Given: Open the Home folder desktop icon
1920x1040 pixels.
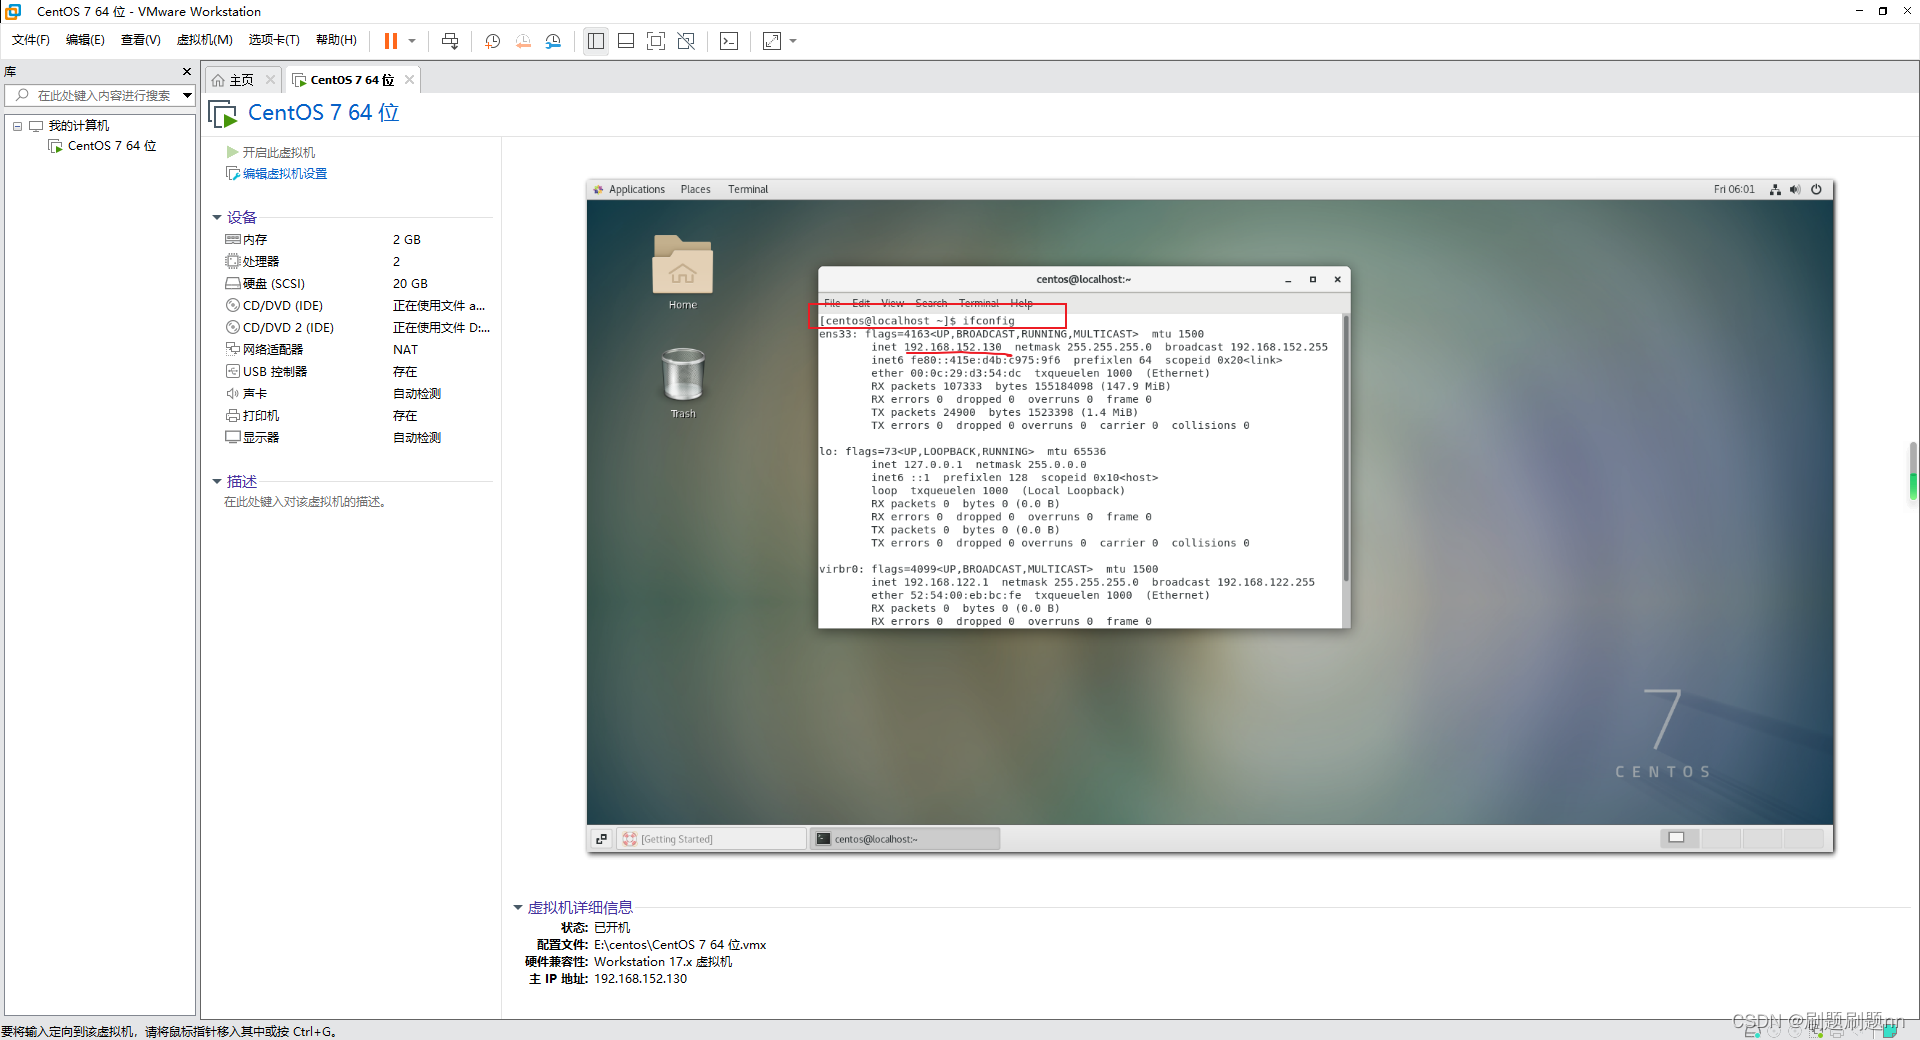Looking at the screenshot, I should pos(683,273).
